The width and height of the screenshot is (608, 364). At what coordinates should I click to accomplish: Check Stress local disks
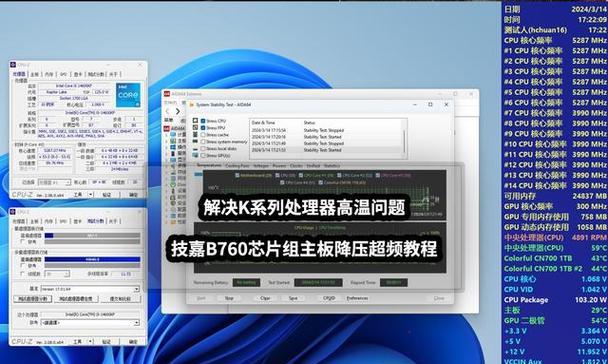203,148
